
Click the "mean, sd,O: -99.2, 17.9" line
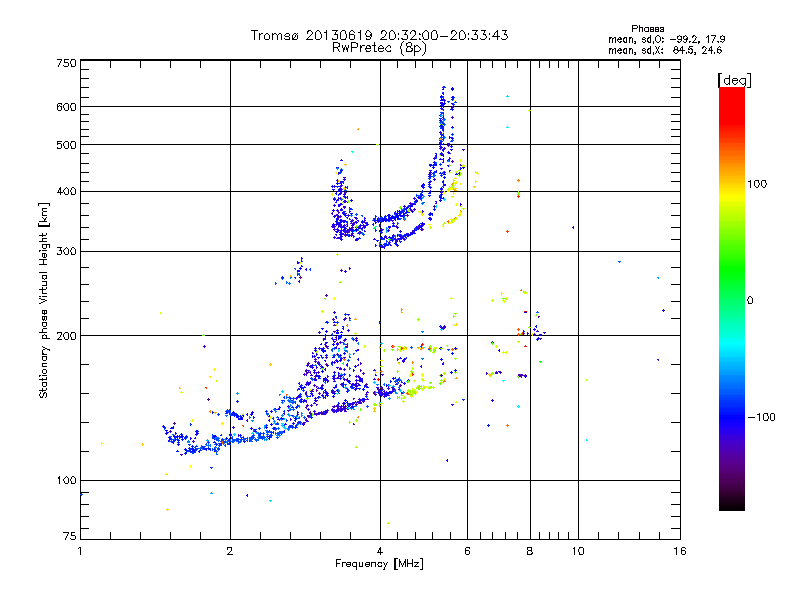click(666, 39)
